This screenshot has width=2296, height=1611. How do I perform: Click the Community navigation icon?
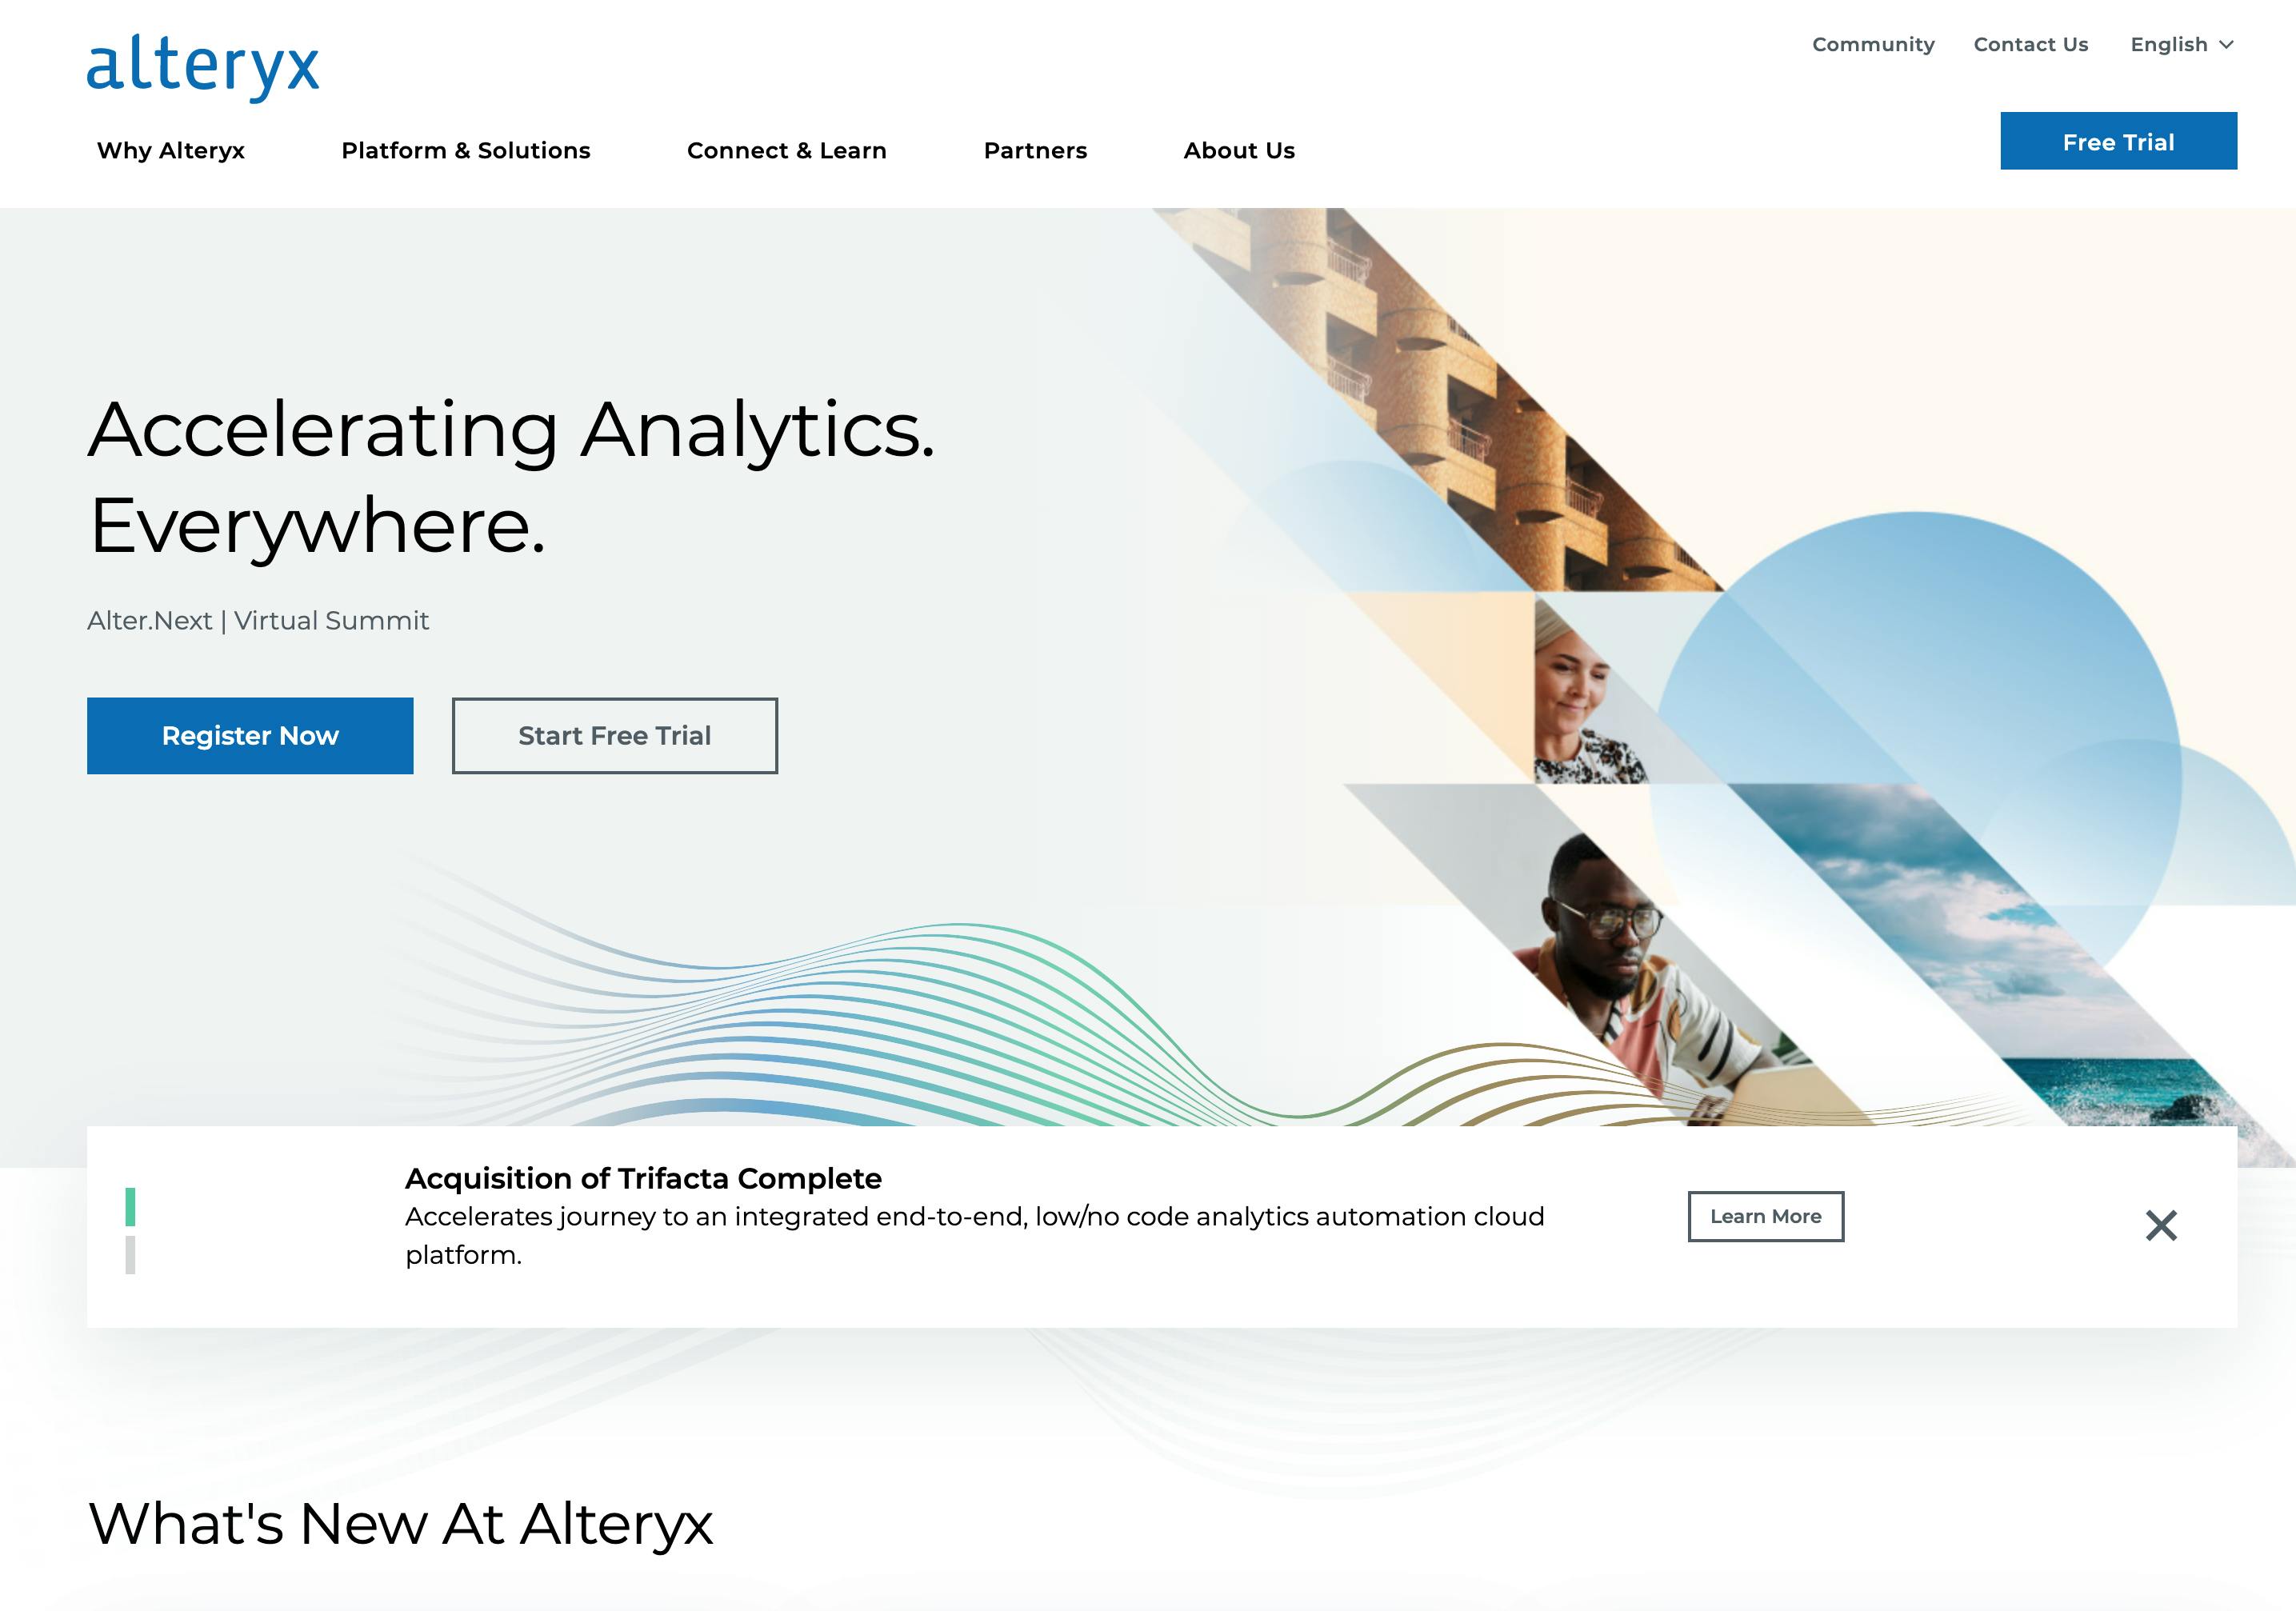tap(1874, 44)
